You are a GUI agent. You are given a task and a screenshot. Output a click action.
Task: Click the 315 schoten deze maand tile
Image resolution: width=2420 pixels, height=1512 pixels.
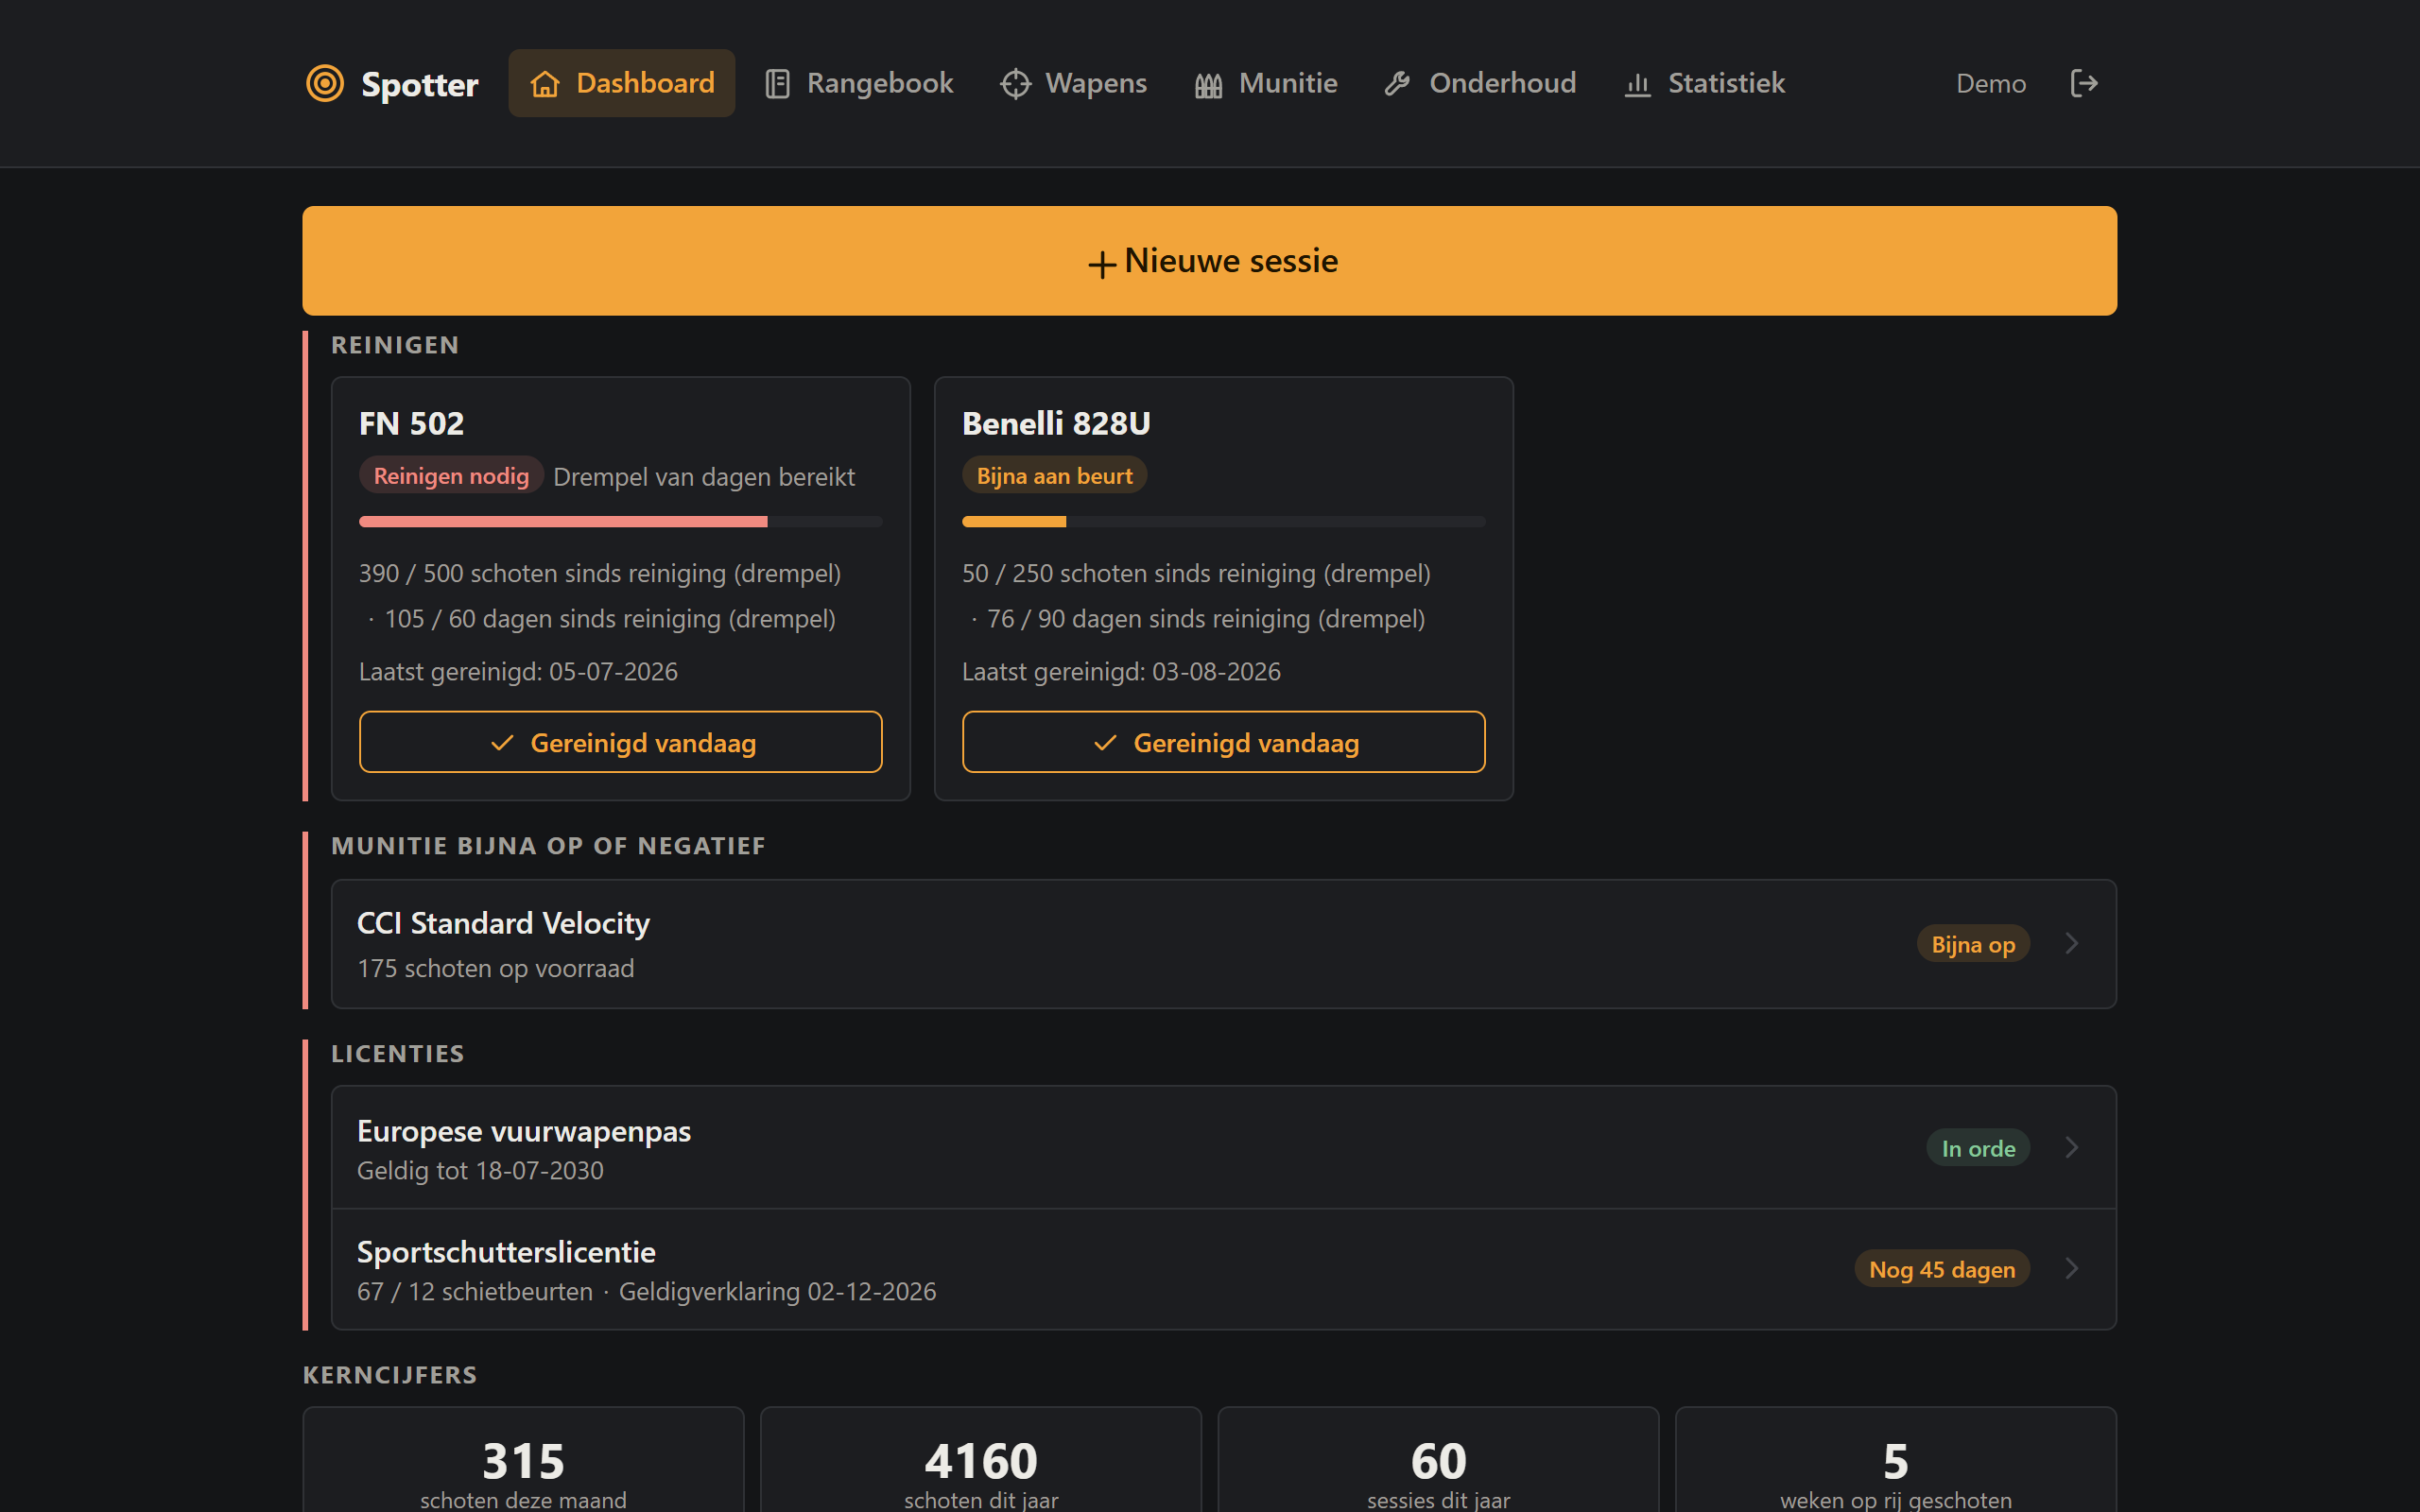[x=523, y=1460]
